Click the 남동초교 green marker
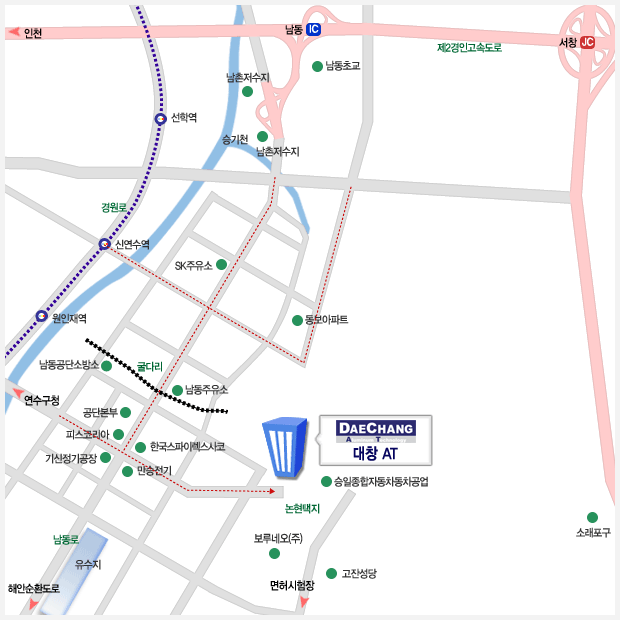The width and height of the screenshot is (620, 620). tap(318, 67)
